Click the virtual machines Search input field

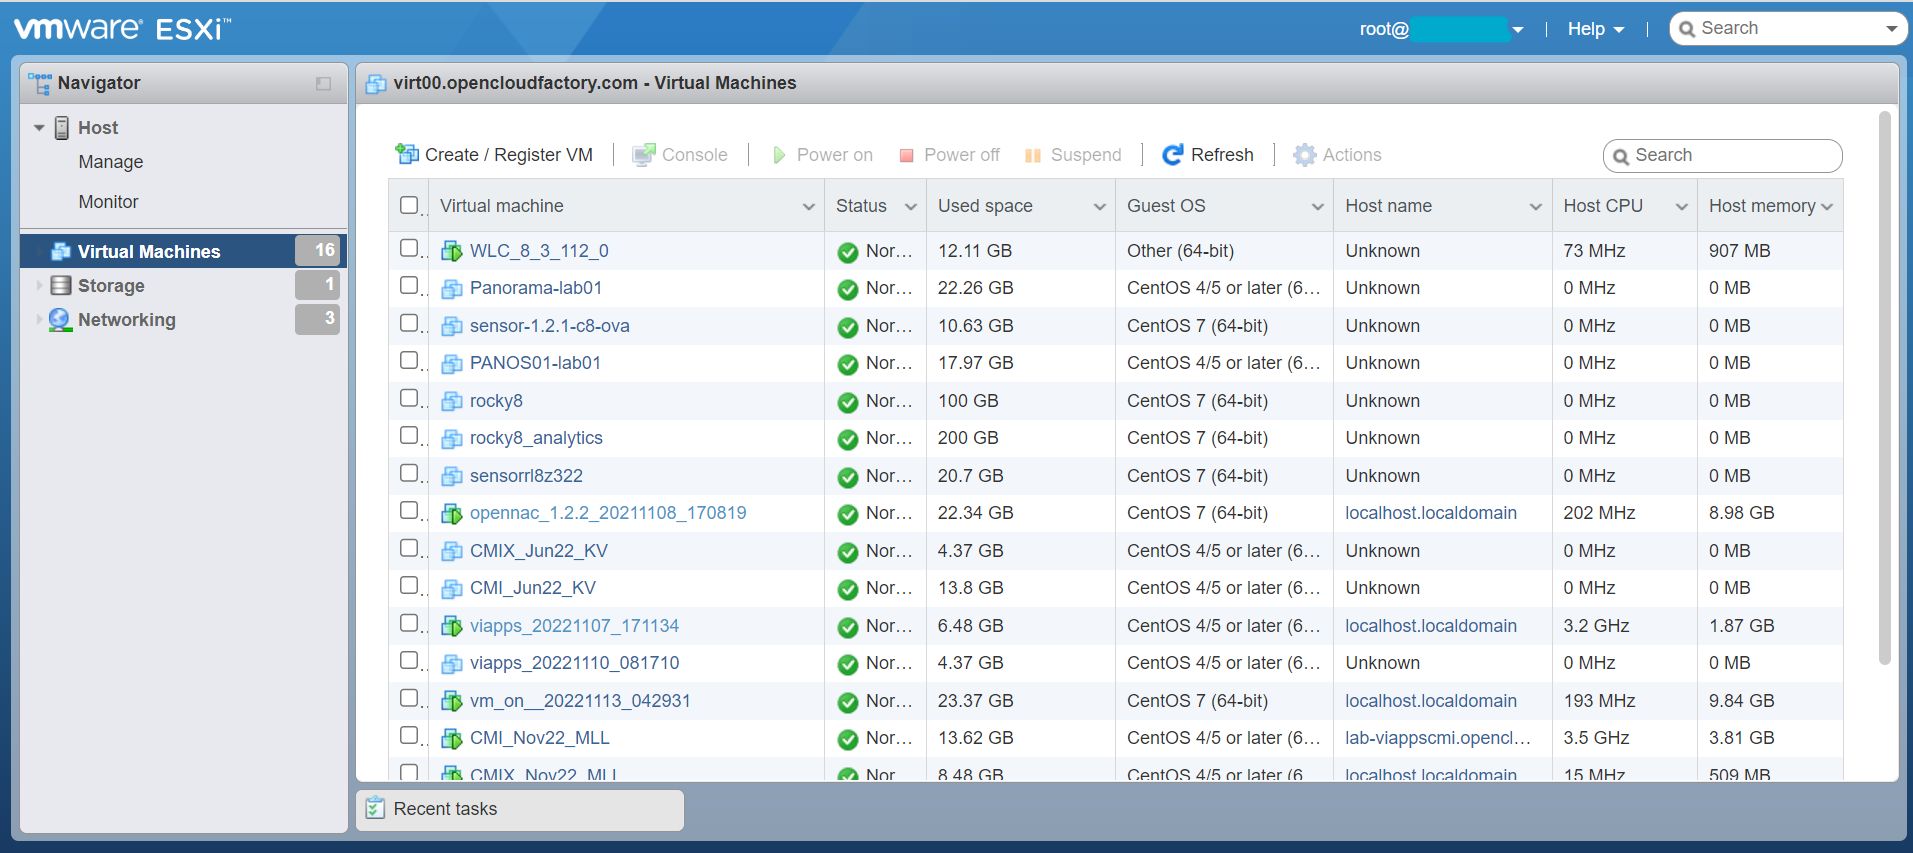(1722, 156)
